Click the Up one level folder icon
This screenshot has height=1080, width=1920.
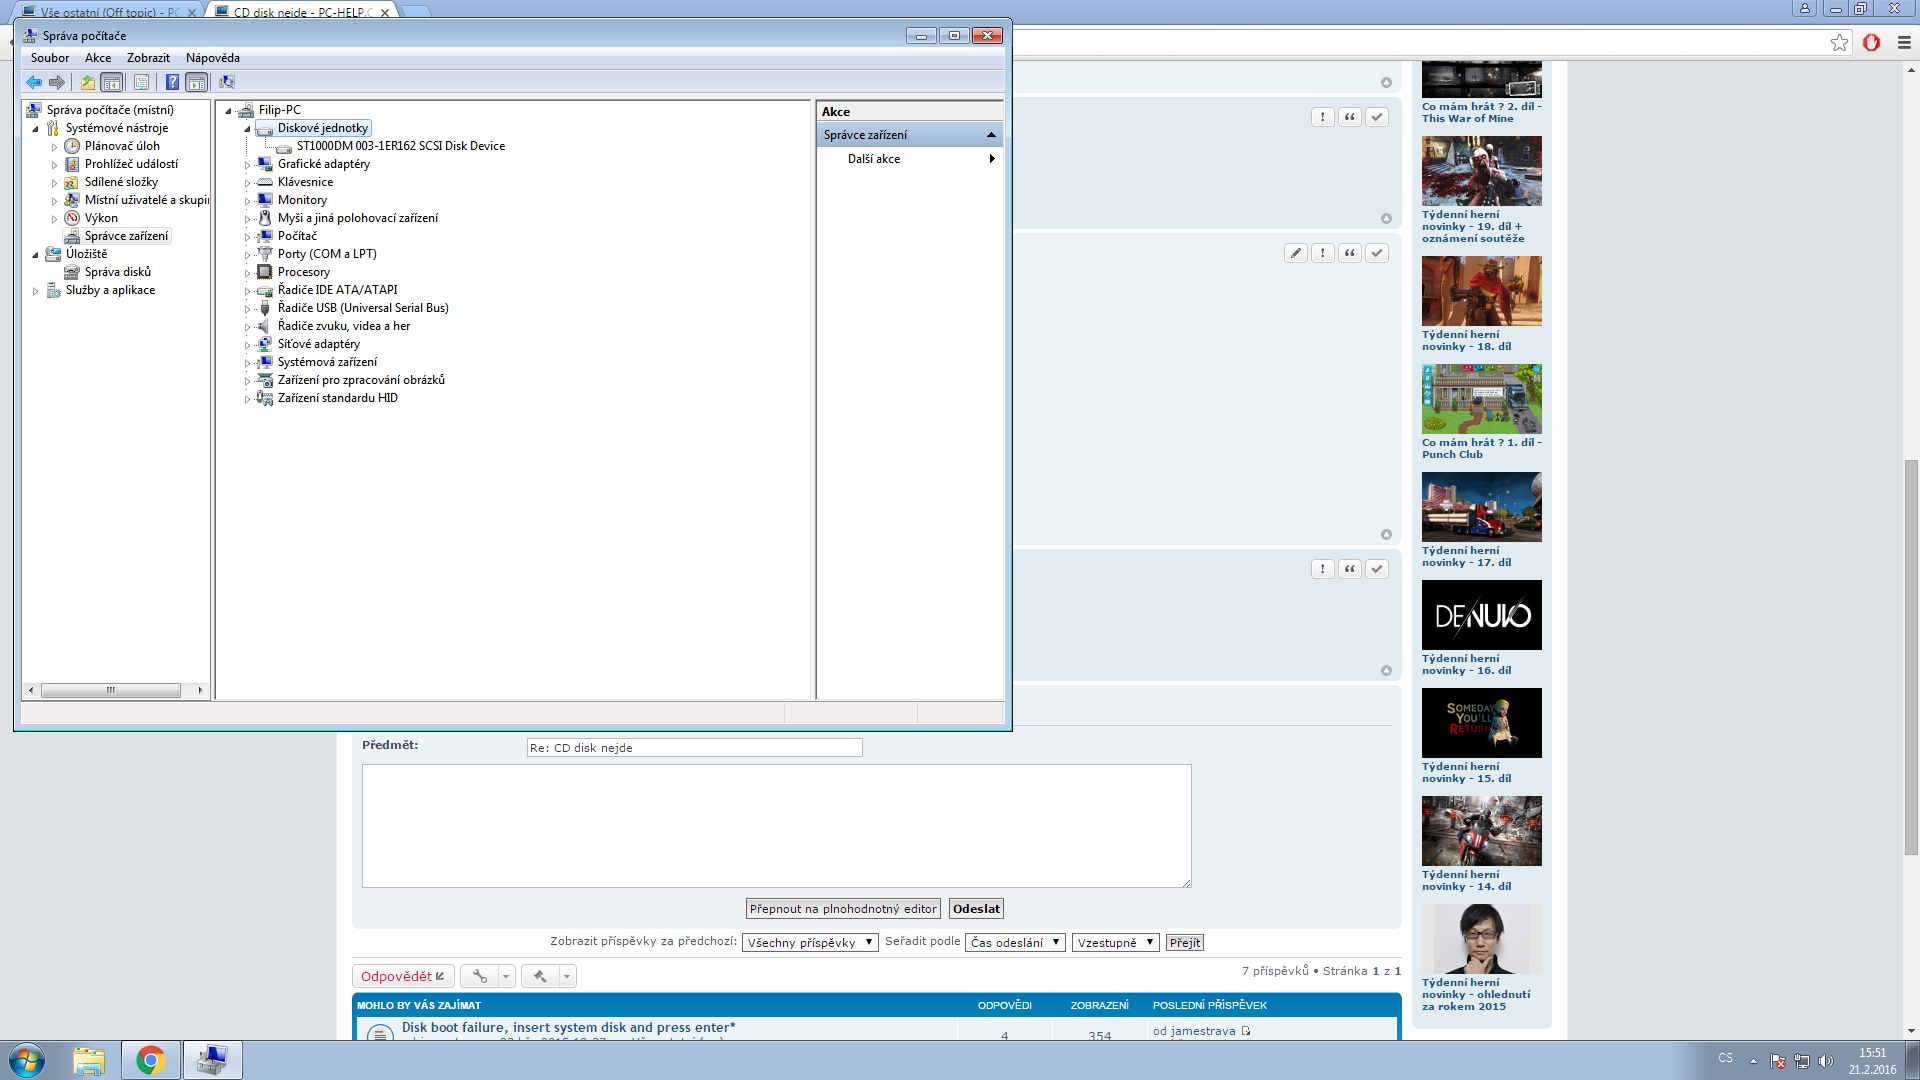coord(88,82)
